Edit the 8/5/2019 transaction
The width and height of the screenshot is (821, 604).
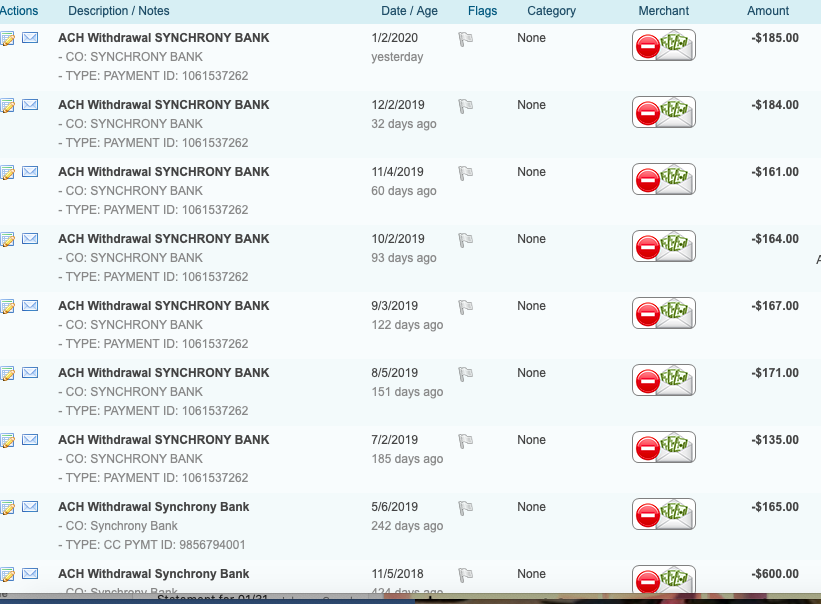click(7, 373)
